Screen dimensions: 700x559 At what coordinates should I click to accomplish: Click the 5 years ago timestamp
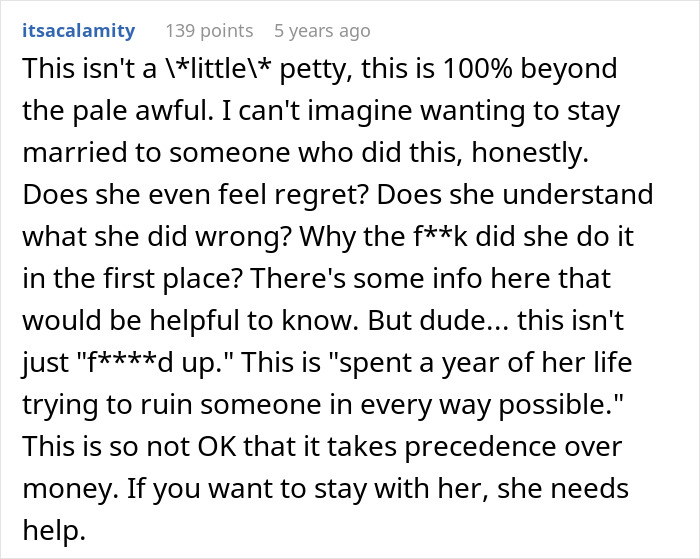point(322,31)
